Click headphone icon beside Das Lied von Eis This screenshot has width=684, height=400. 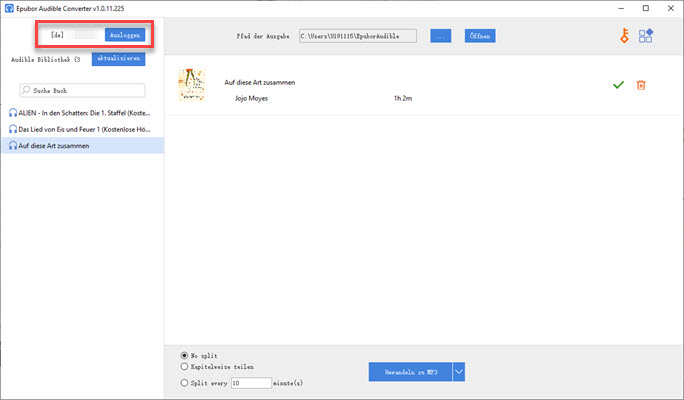tap(13, 129)
